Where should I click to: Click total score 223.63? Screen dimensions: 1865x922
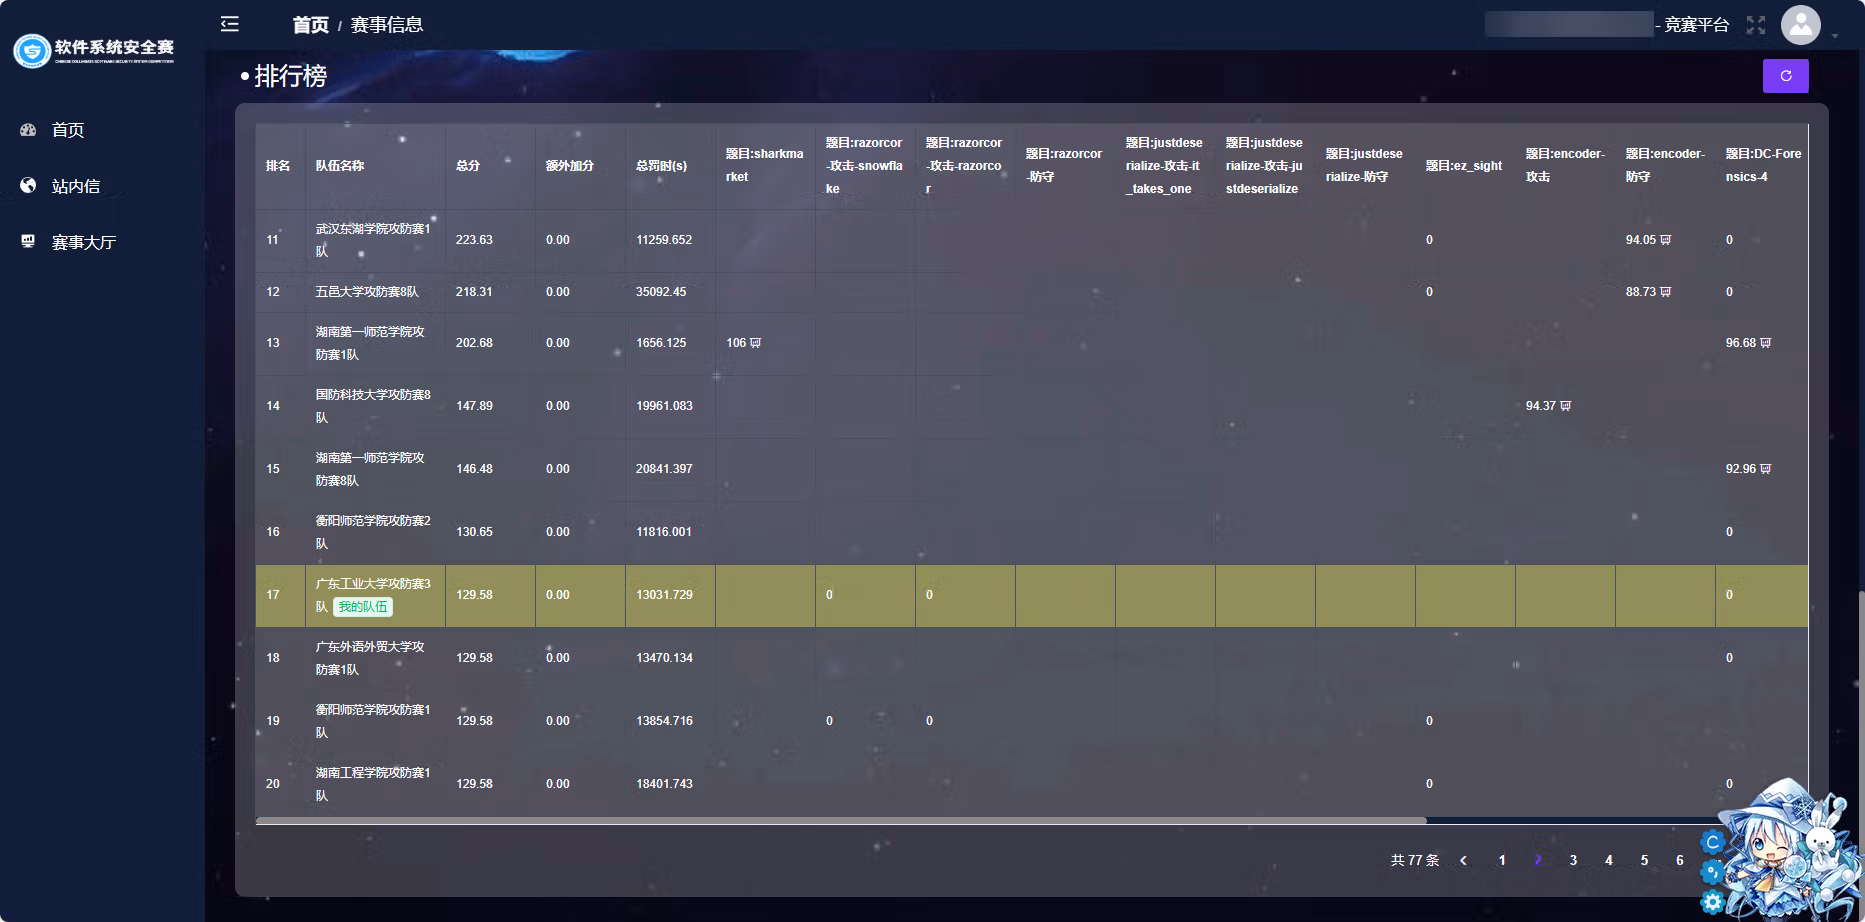pyautogui.click(x=474, y=240)
